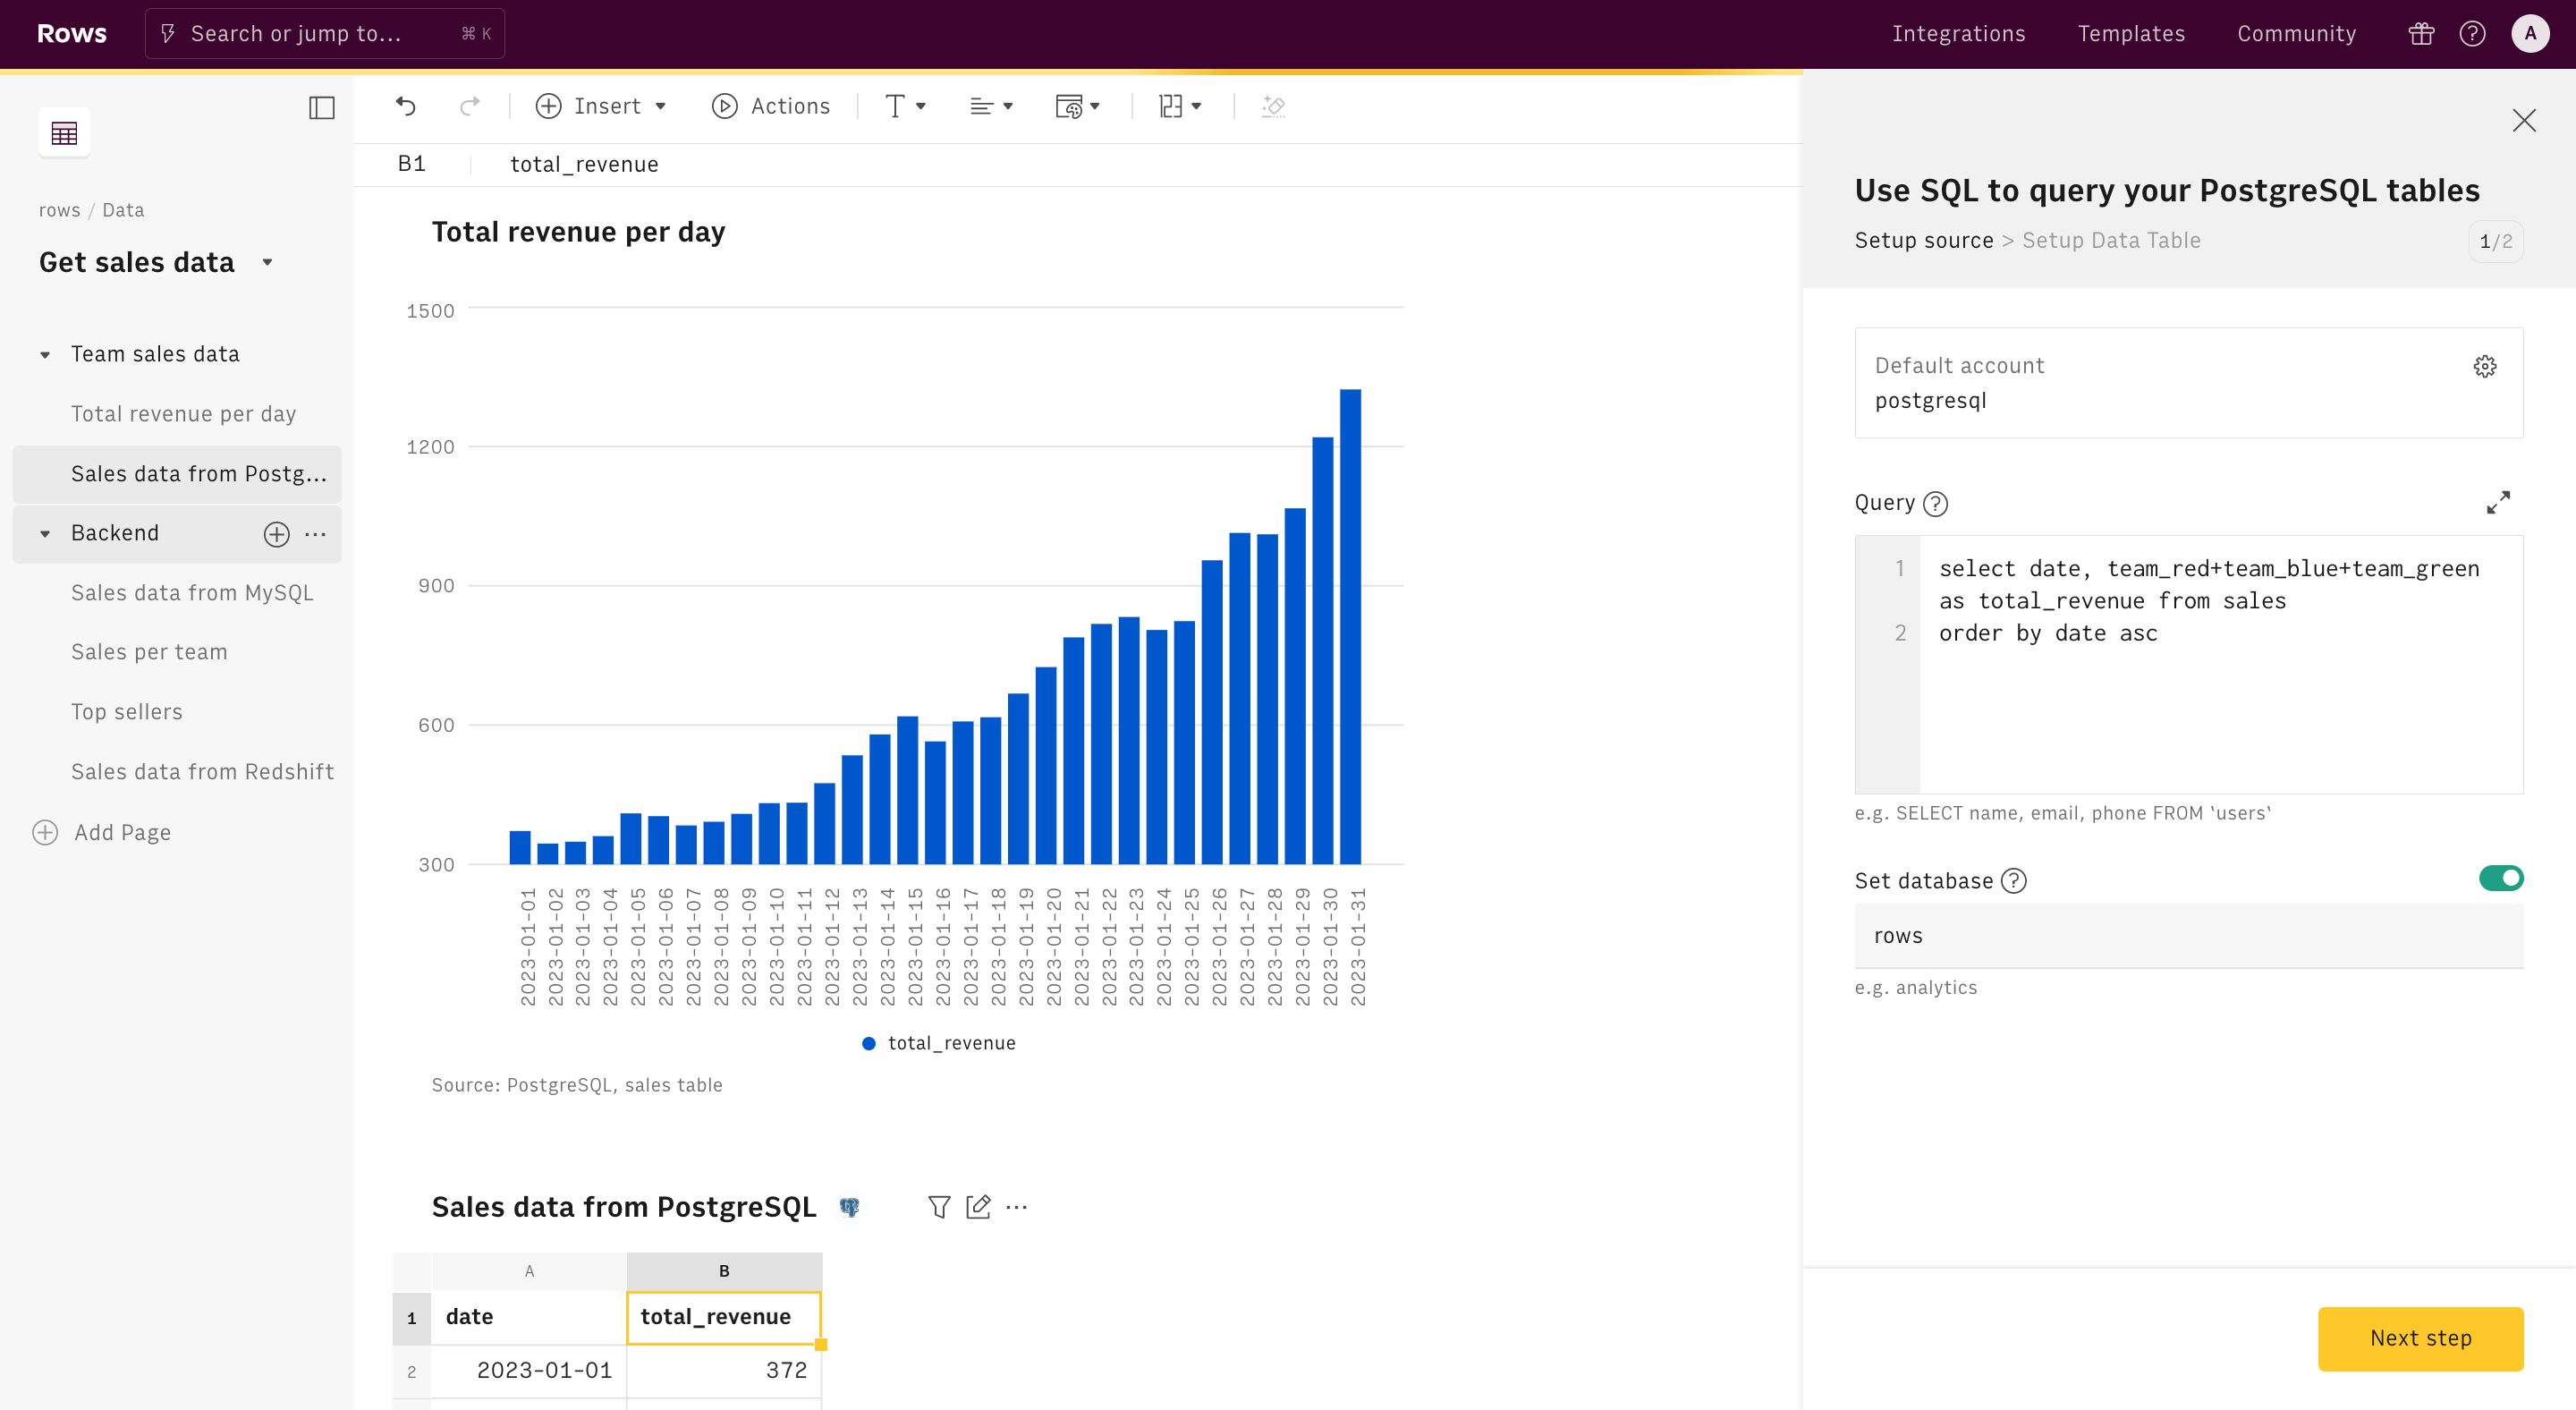Click the Next step button
This screenshot has height=1410, width=2576.
2419,1337
